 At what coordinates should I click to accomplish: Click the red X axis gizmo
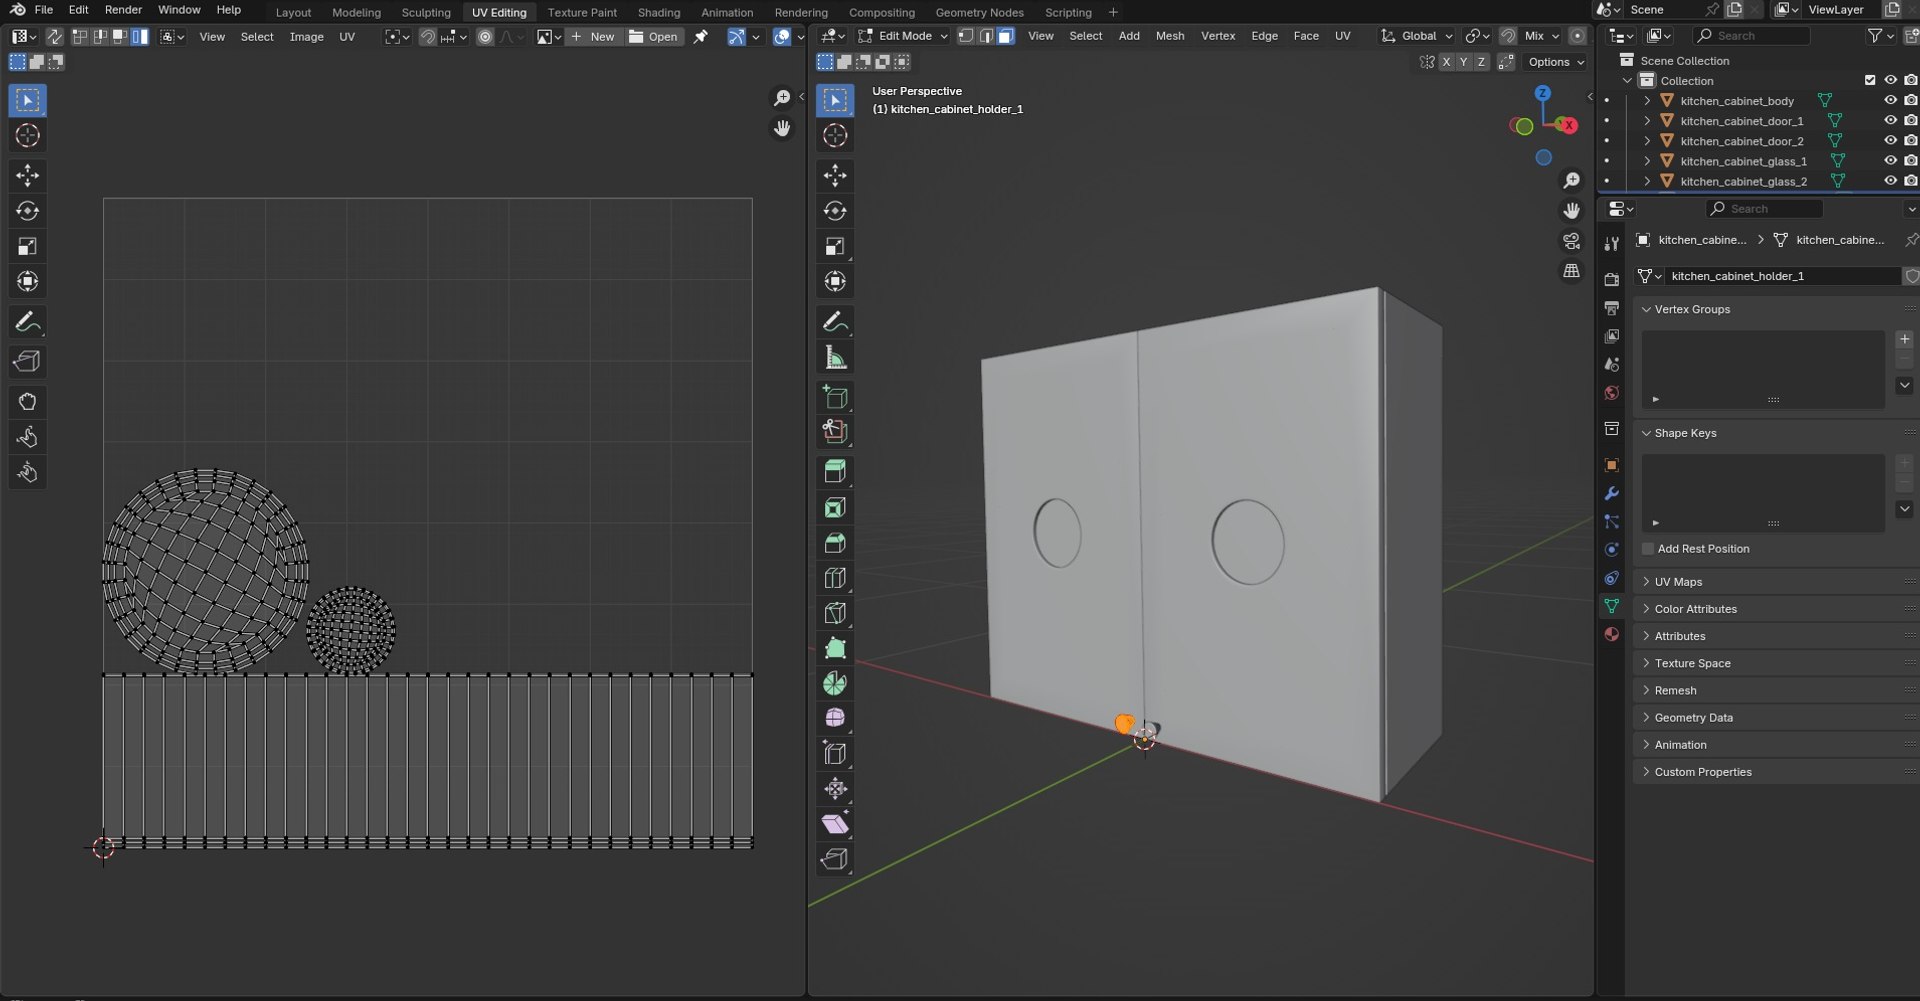tap(1568, 125)
